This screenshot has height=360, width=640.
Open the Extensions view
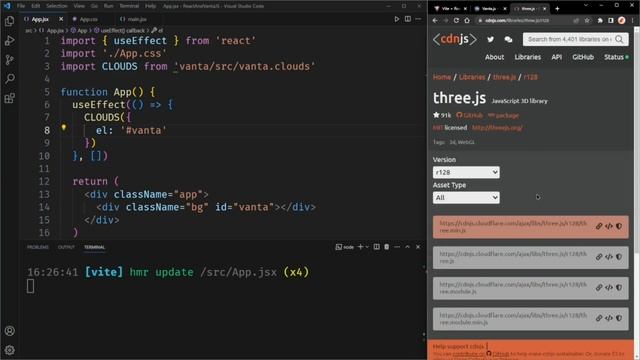(9, 98)
